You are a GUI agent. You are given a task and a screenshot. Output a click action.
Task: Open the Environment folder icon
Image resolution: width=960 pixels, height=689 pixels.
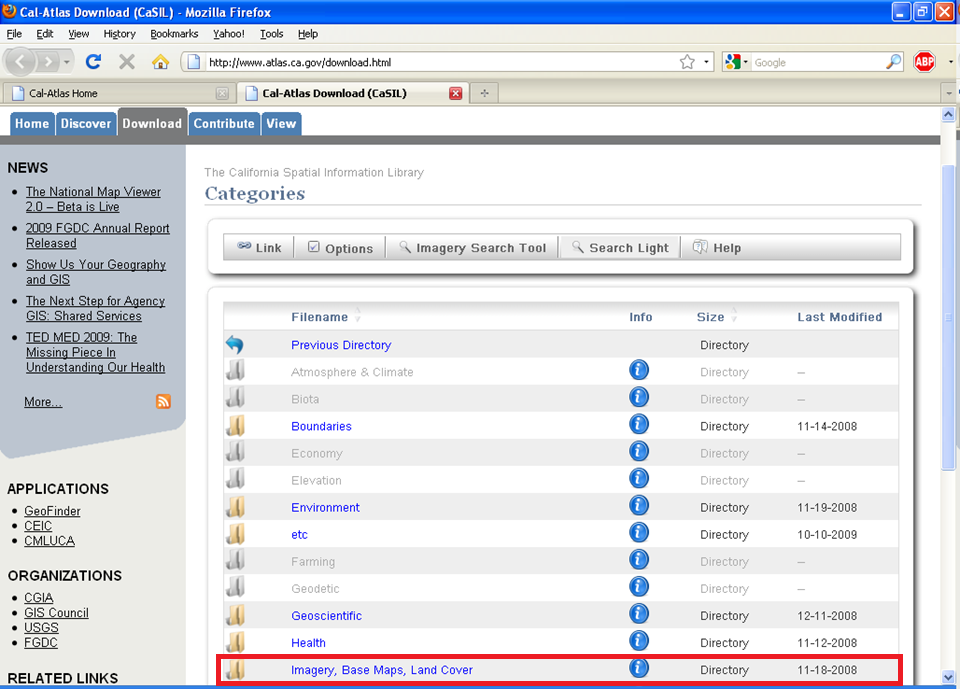point(236,507)
